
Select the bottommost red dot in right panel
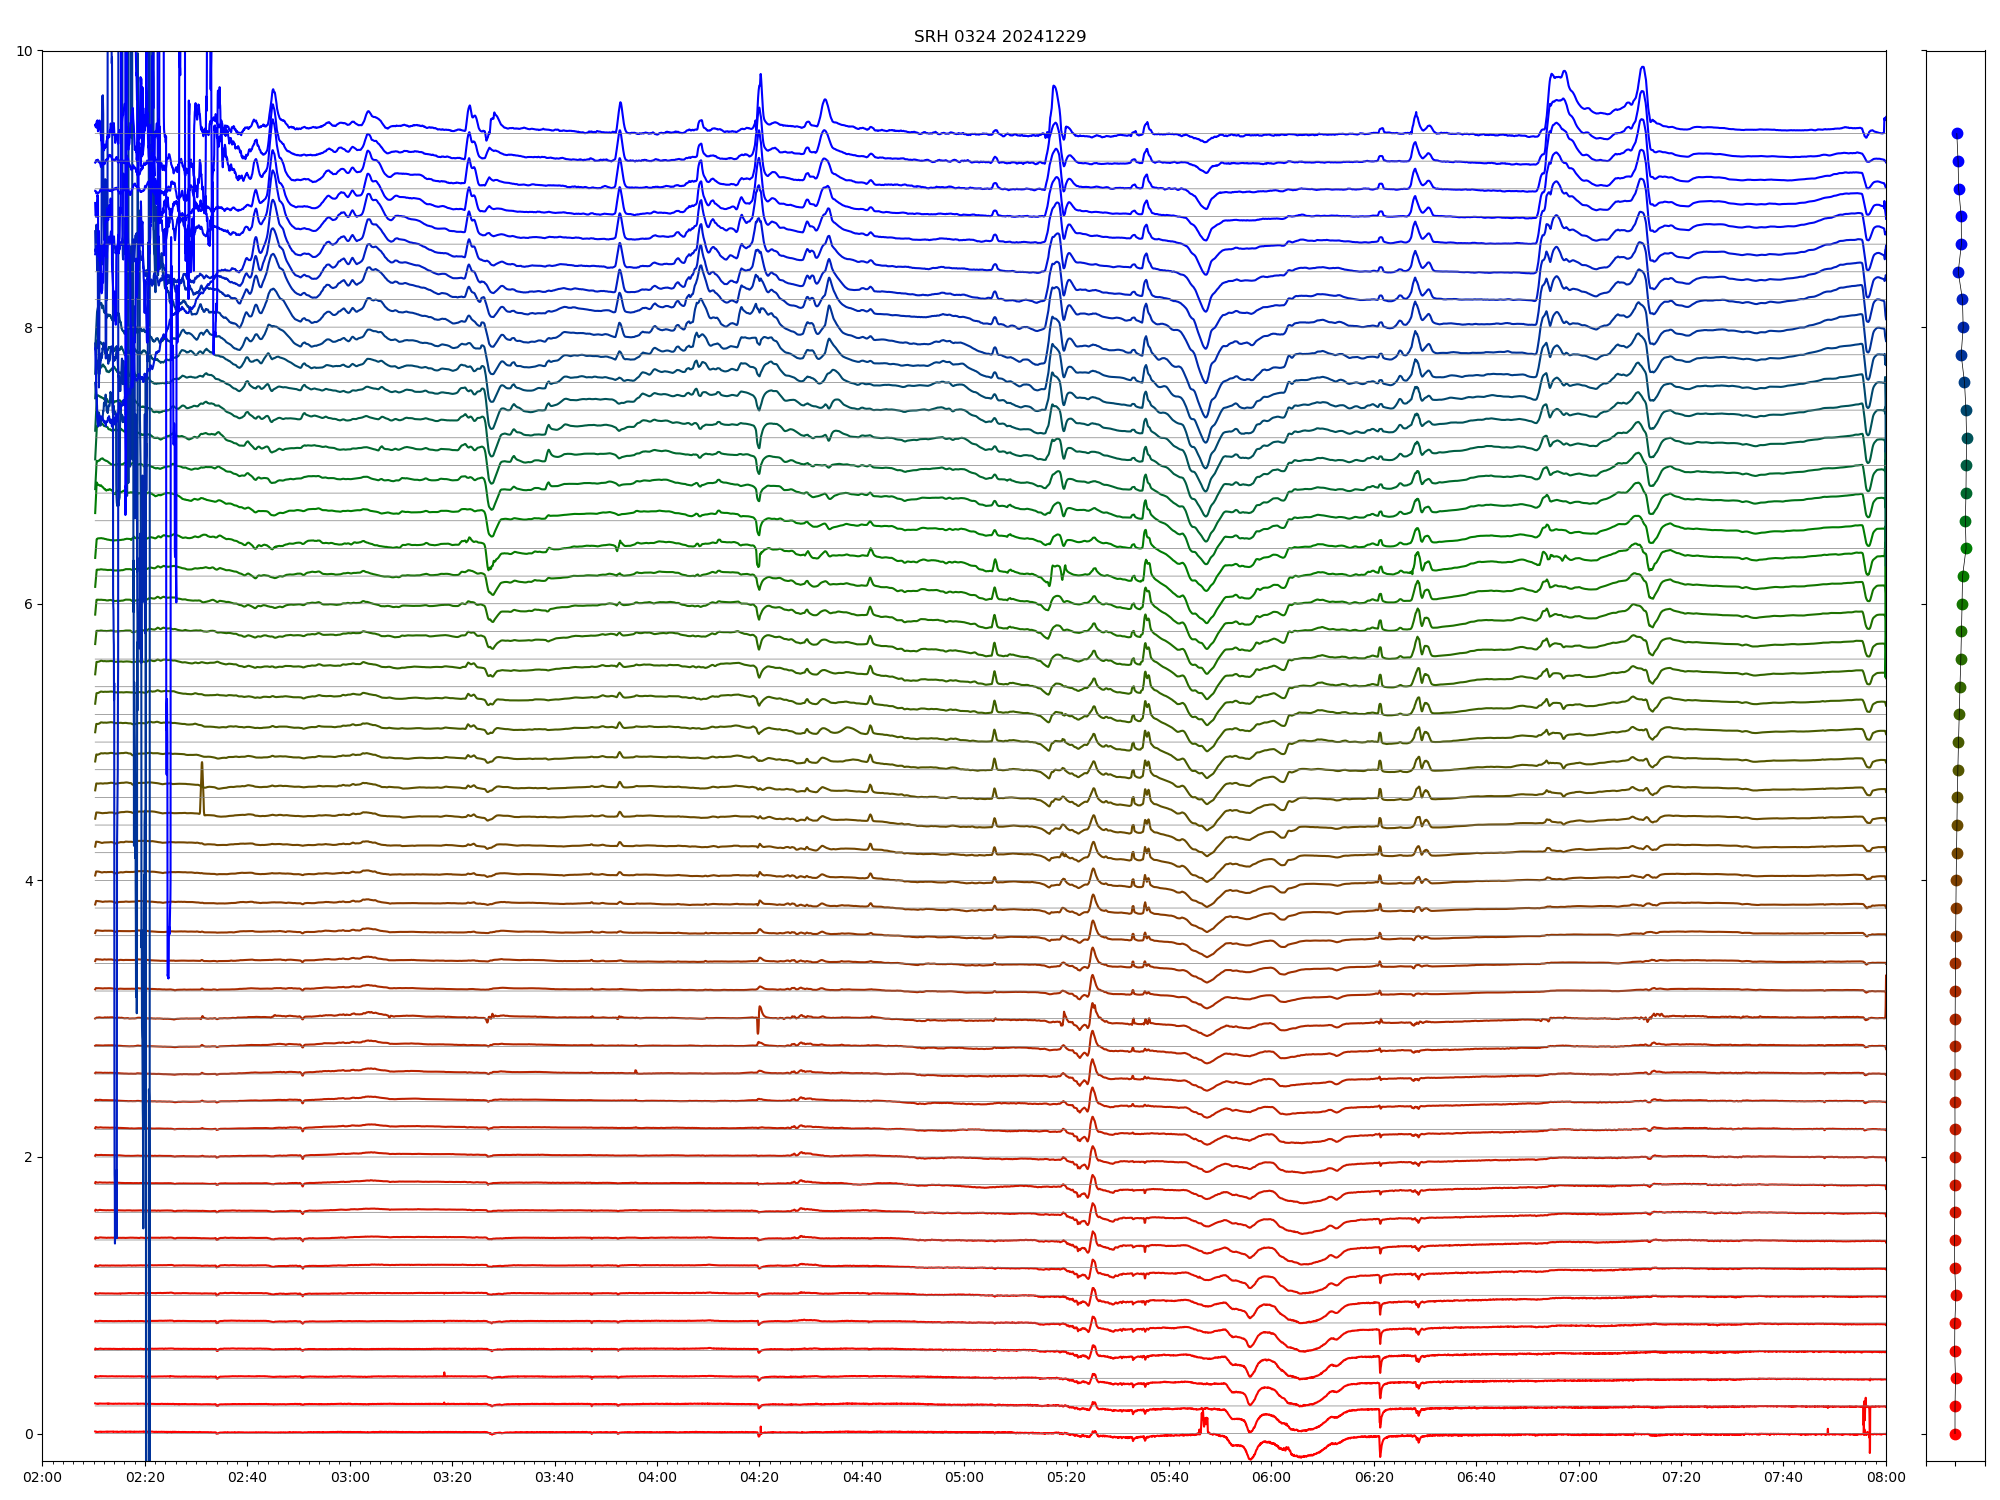[x=1955, y=1434]
